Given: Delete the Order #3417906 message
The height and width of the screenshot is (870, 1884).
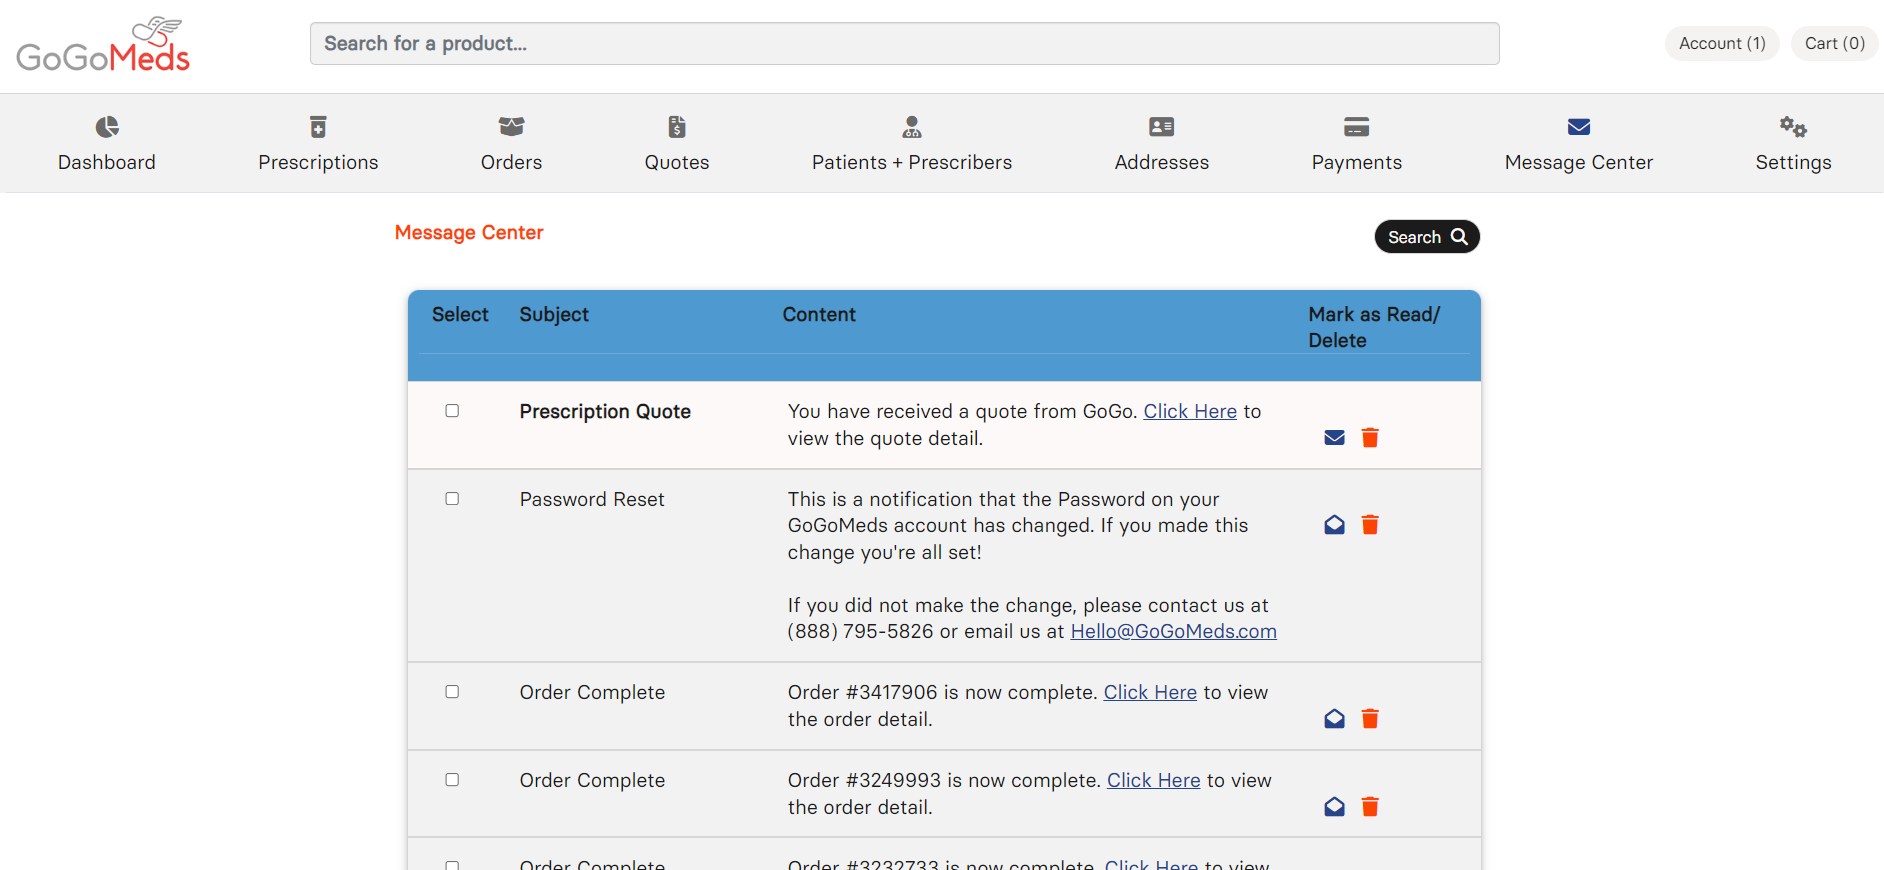Looking at the screenshot, I should [x=1370, y=719].
